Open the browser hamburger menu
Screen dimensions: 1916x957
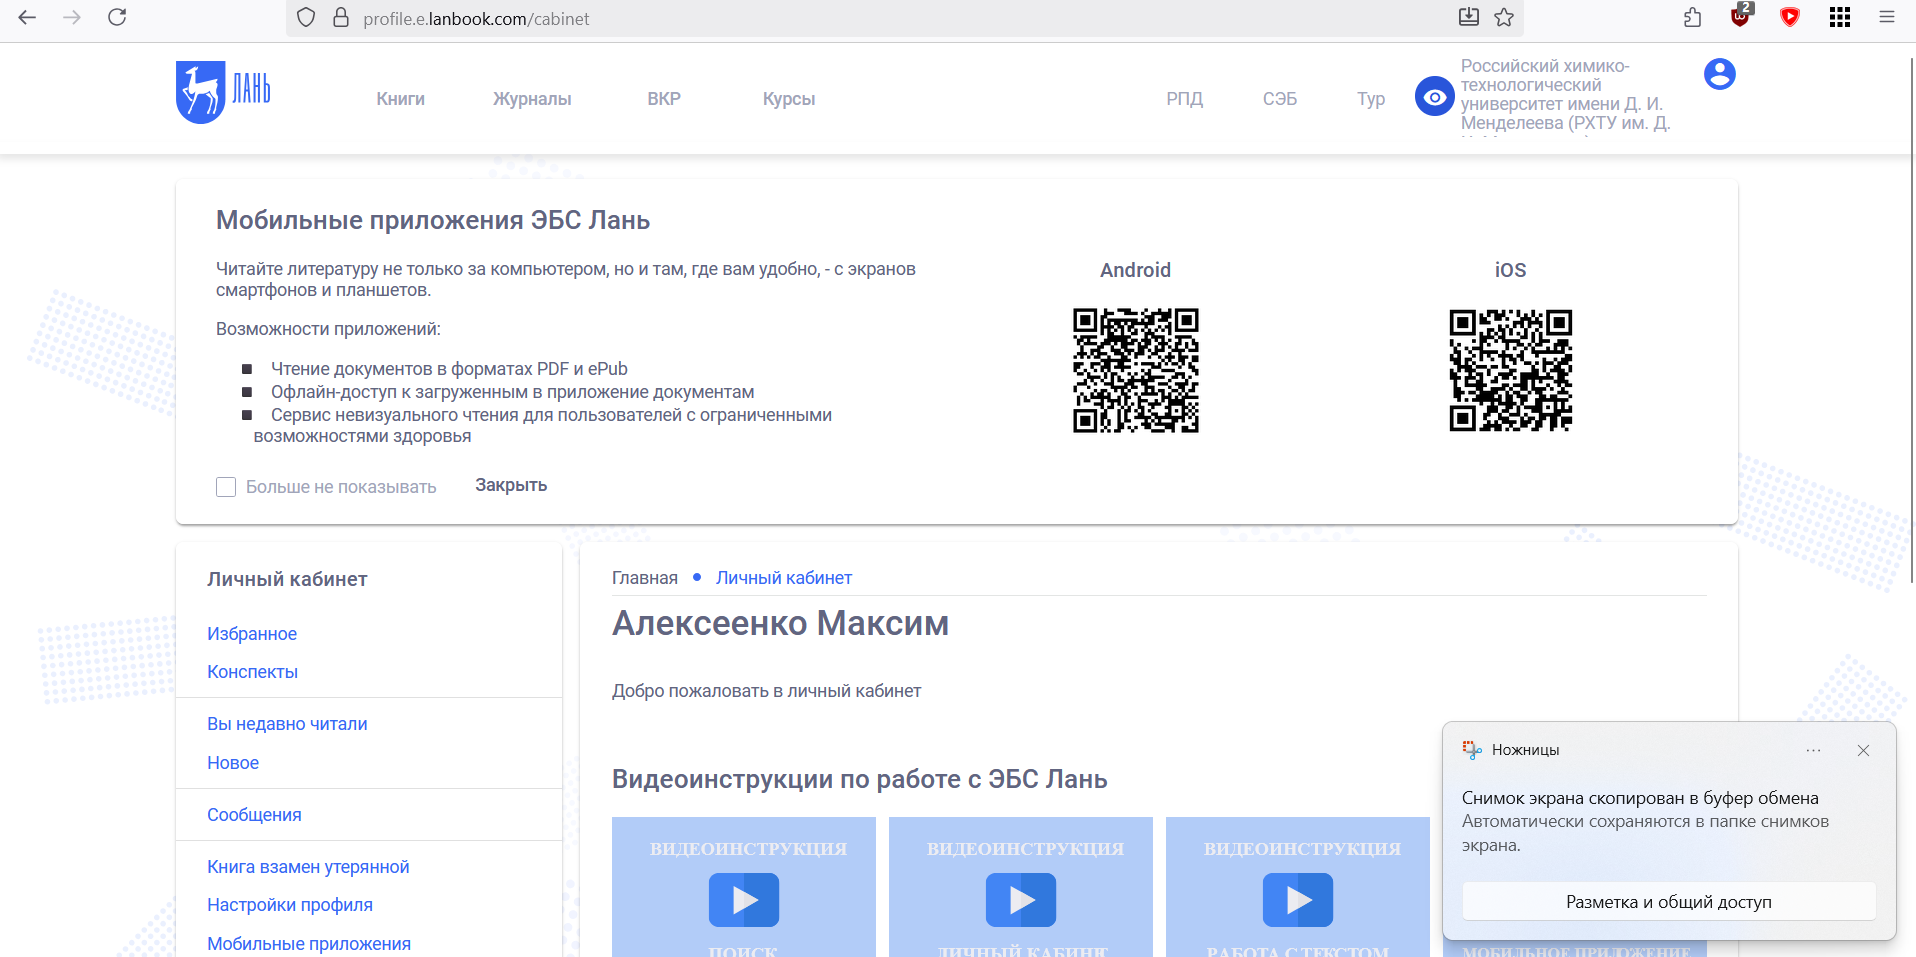pyautogui.click(x=1887, y=18)
